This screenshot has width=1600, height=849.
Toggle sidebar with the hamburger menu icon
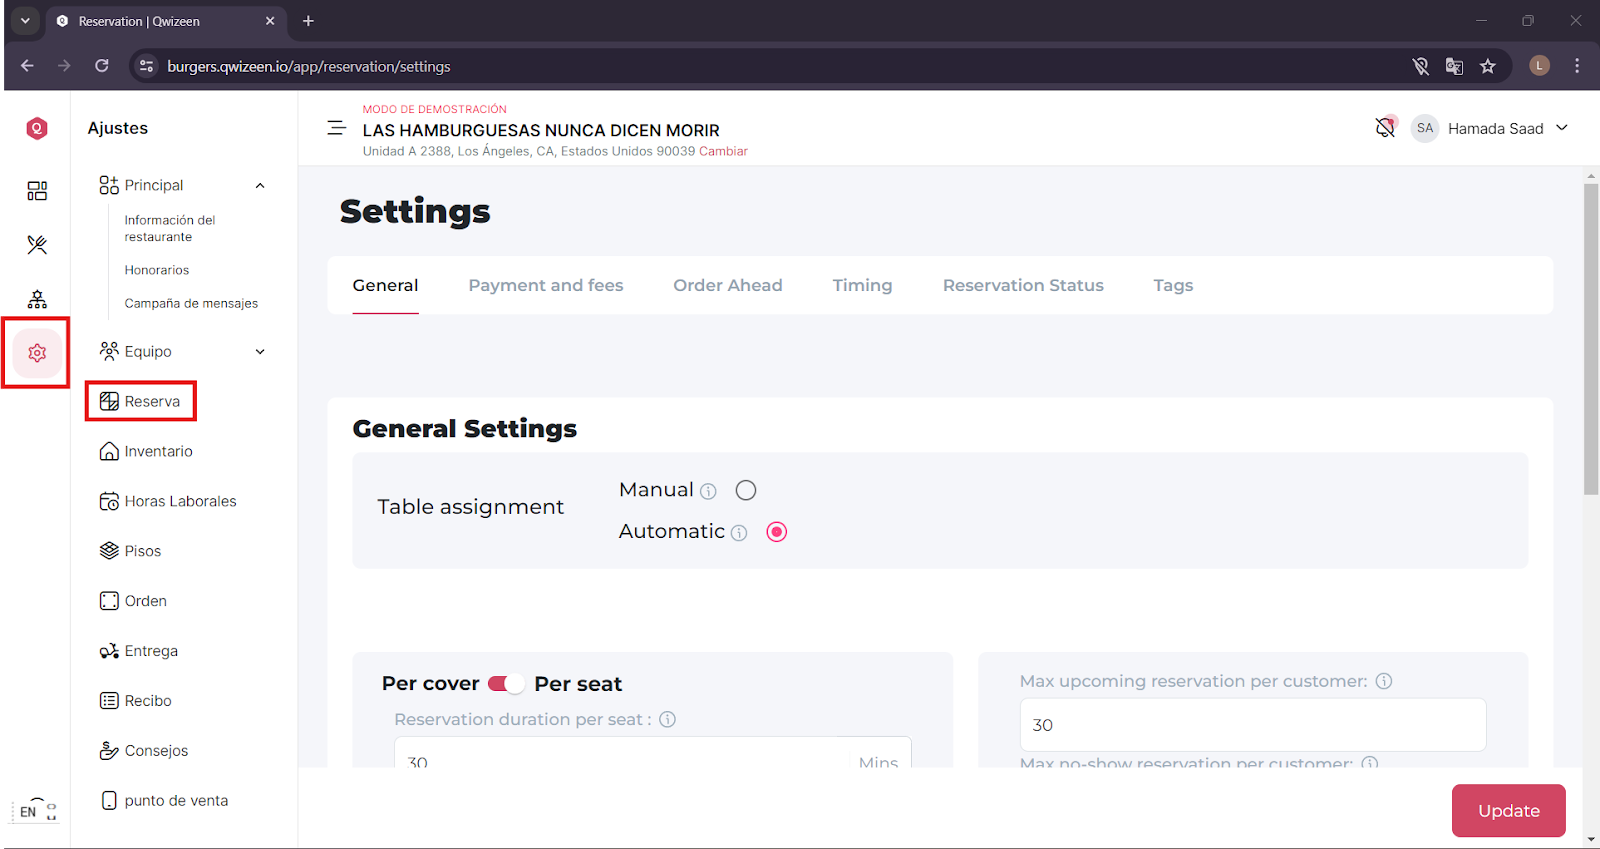(x=337, y=128)
